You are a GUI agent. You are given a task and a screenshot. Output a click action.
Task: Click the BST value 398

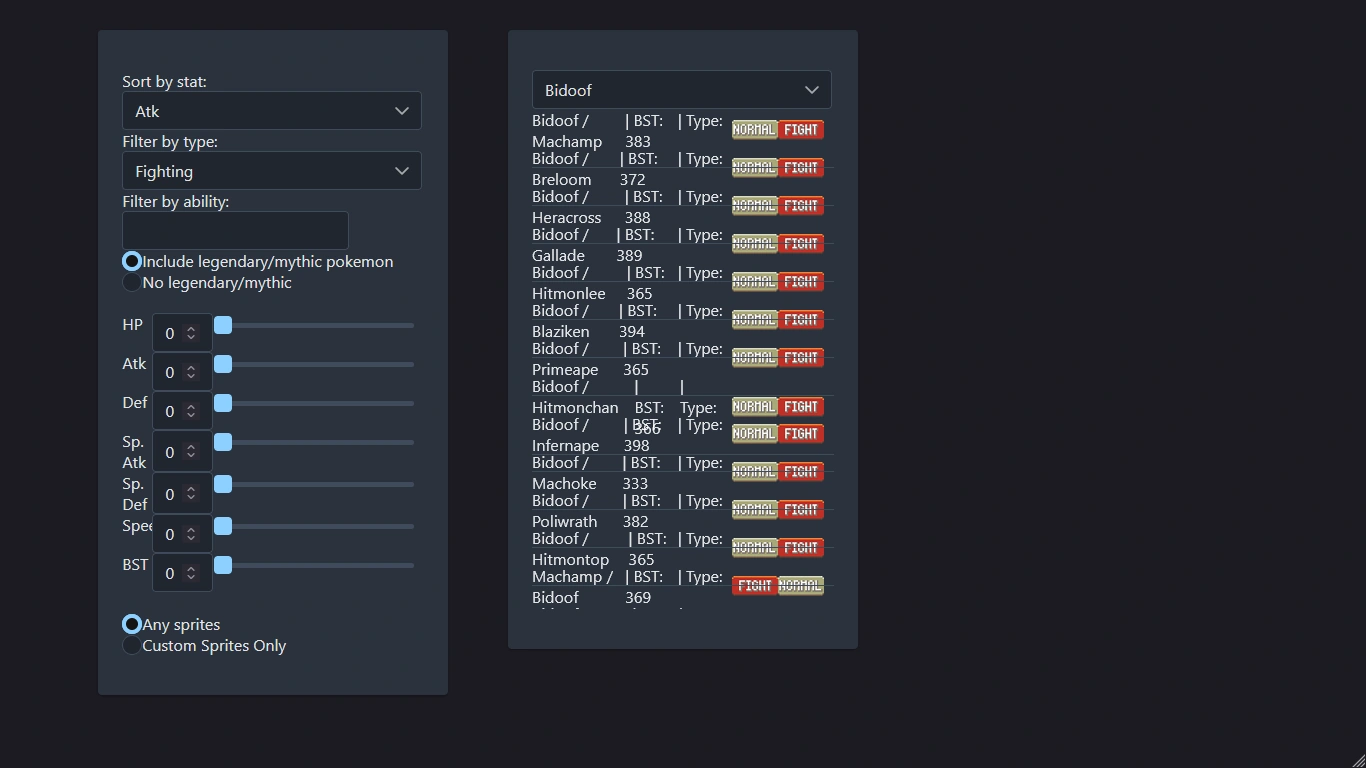(x=637, y=446)
